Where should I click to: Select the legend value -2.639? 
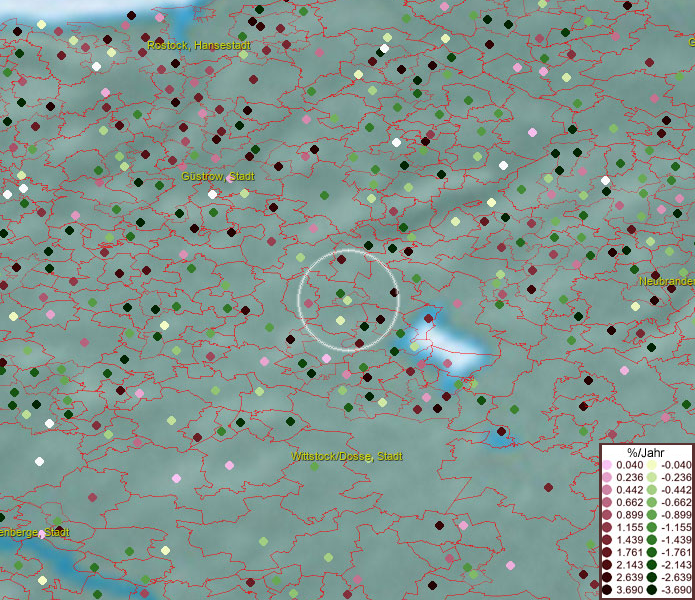pos(676,577)
